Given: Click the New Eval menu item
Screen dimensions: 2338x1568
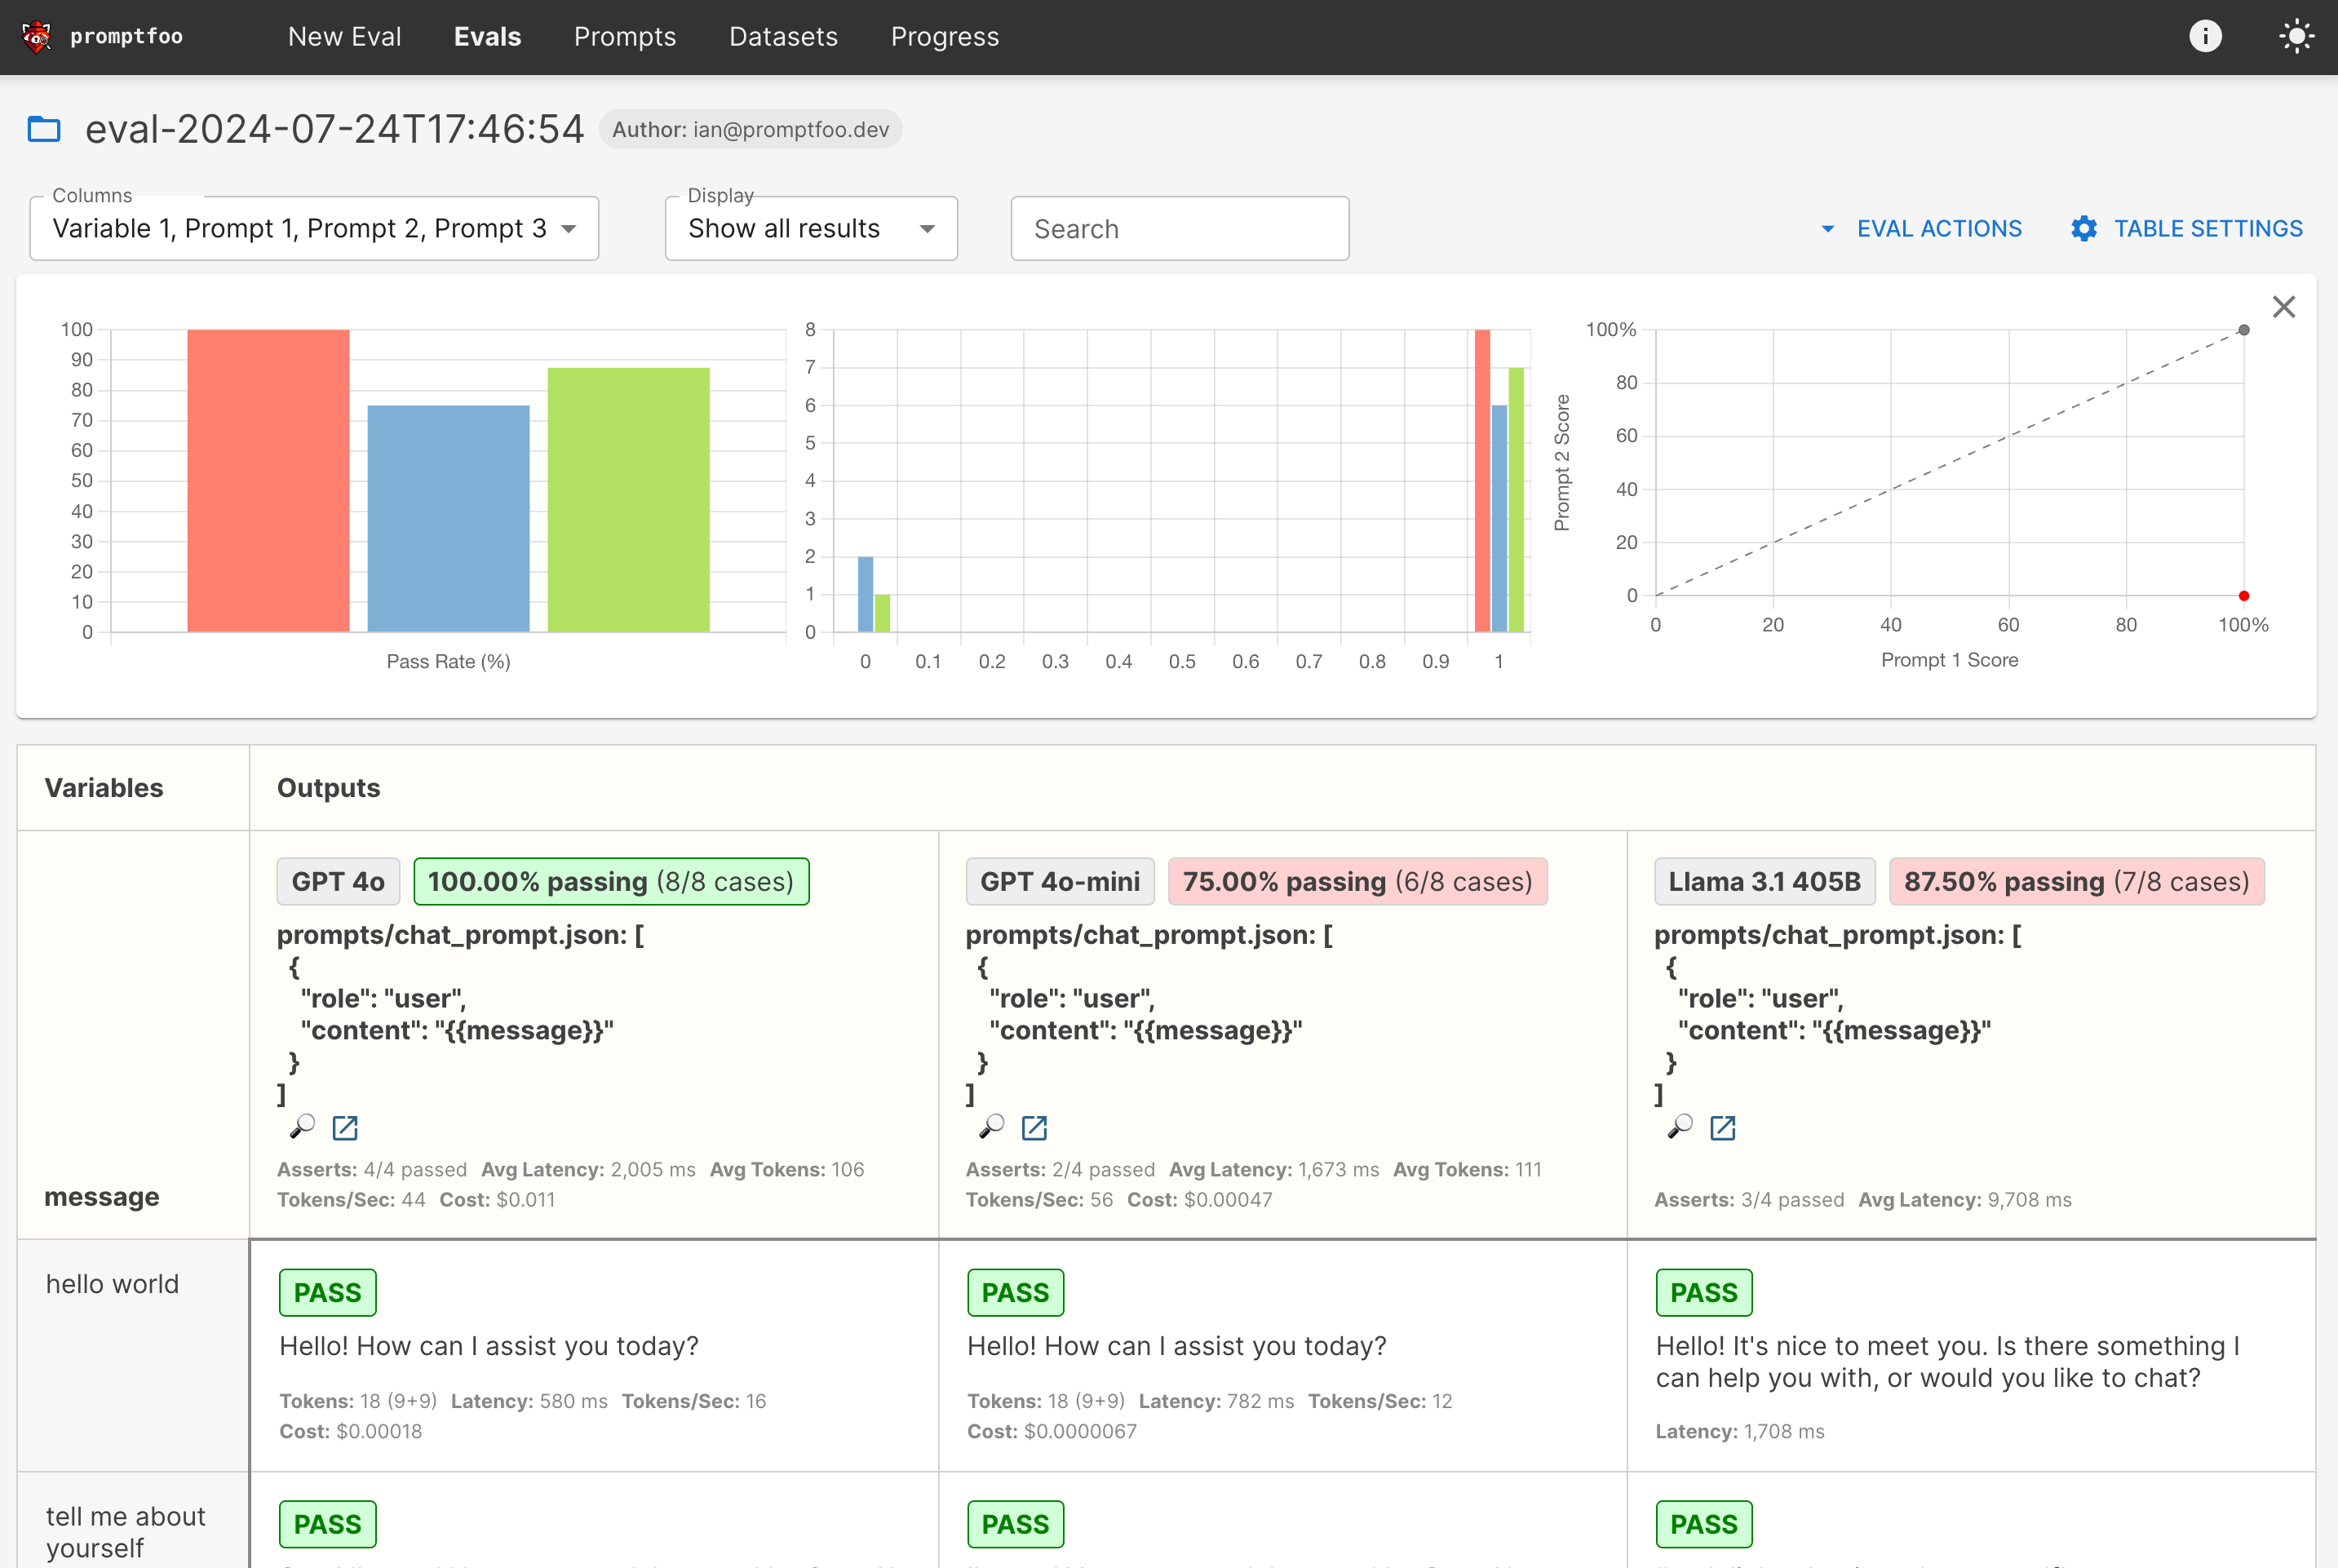Looking at the screenshot, I should pyautogui.click(x=347, y=35).
